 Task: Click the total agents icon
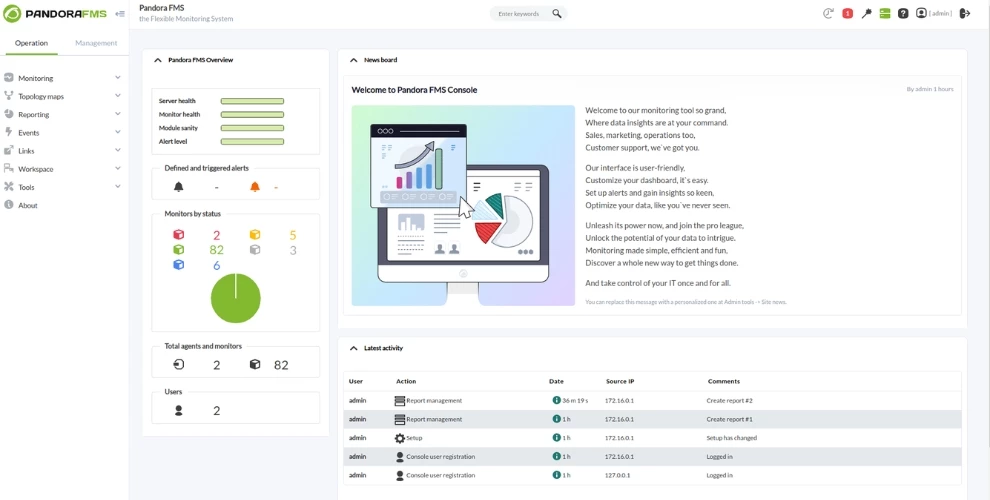coord(179,364)
